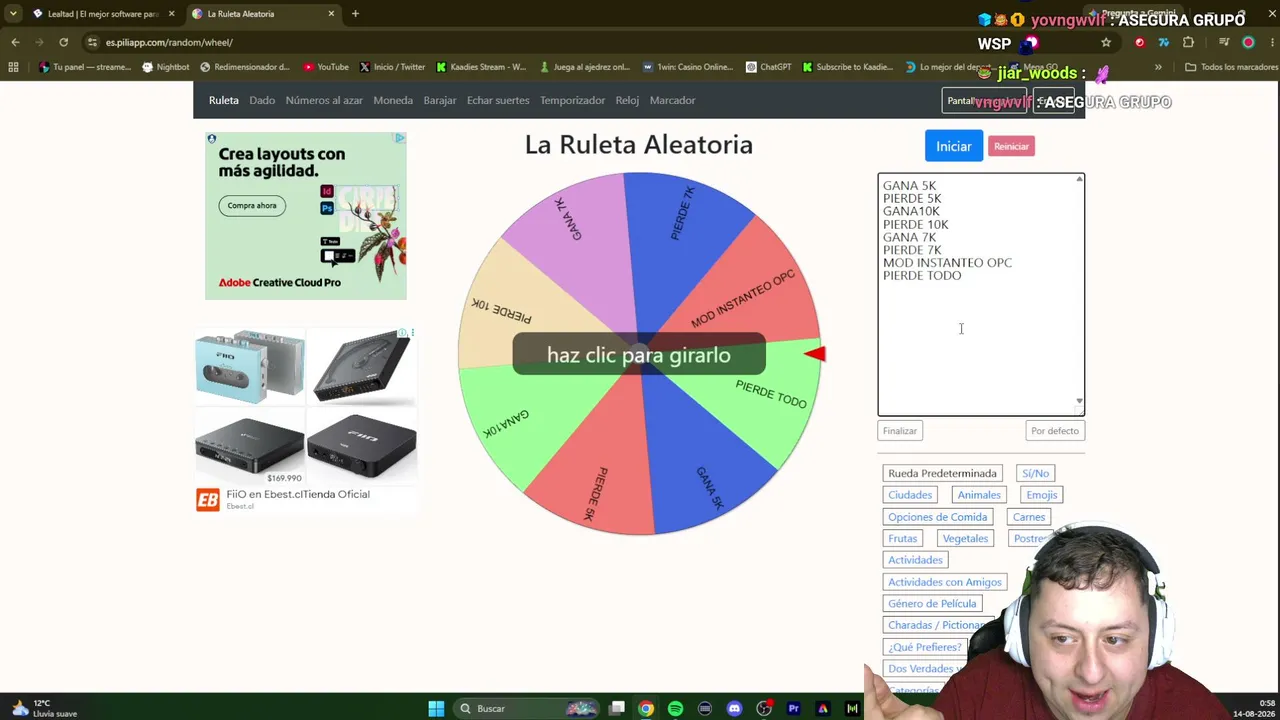Open Google Chrome from the taskbar
Viewport: 1280px width, 720px height.
(646, 708)
